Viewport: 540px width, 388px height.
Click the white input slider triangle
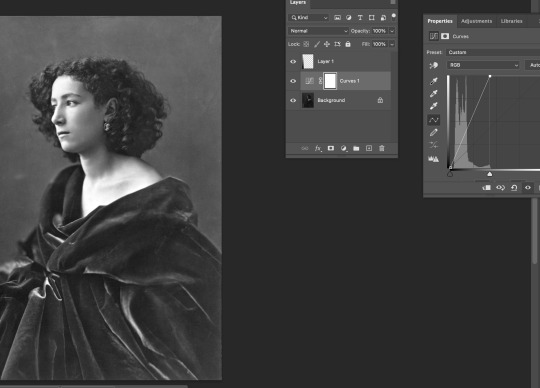(x=490, y=174)
